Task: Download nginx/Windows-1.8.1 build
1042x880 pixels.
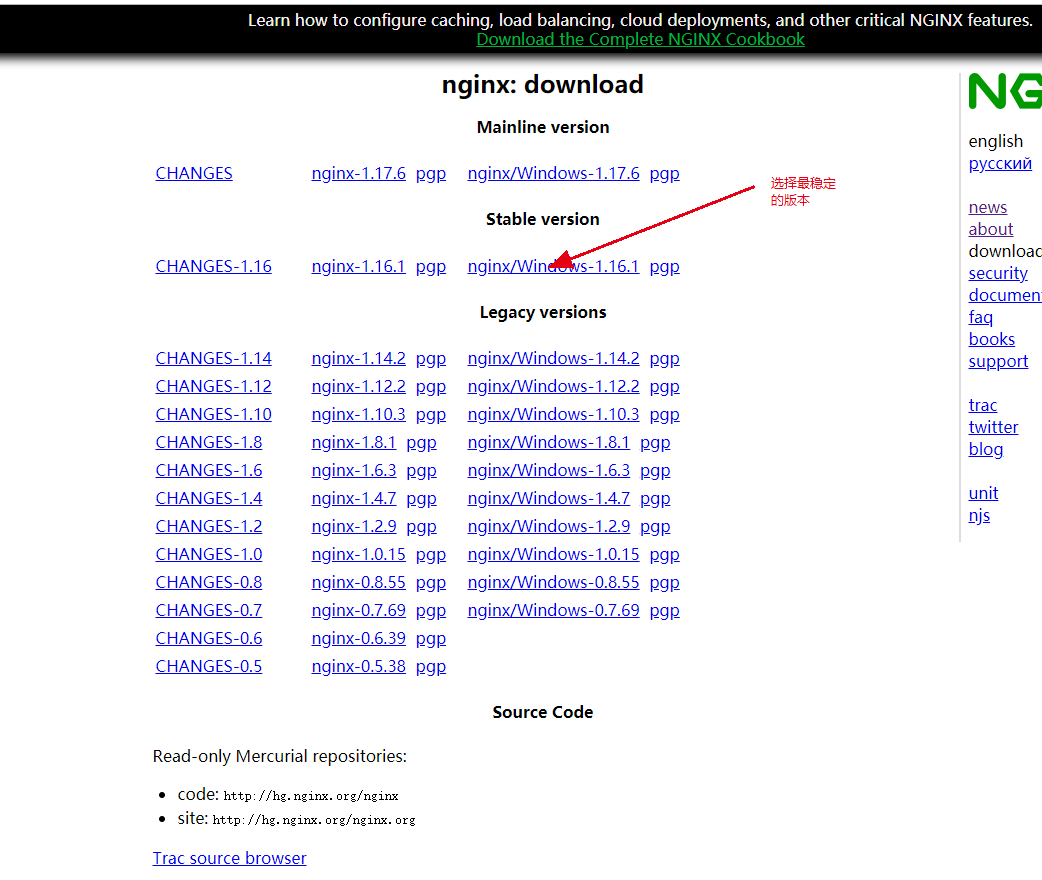Action: point(548,442)
